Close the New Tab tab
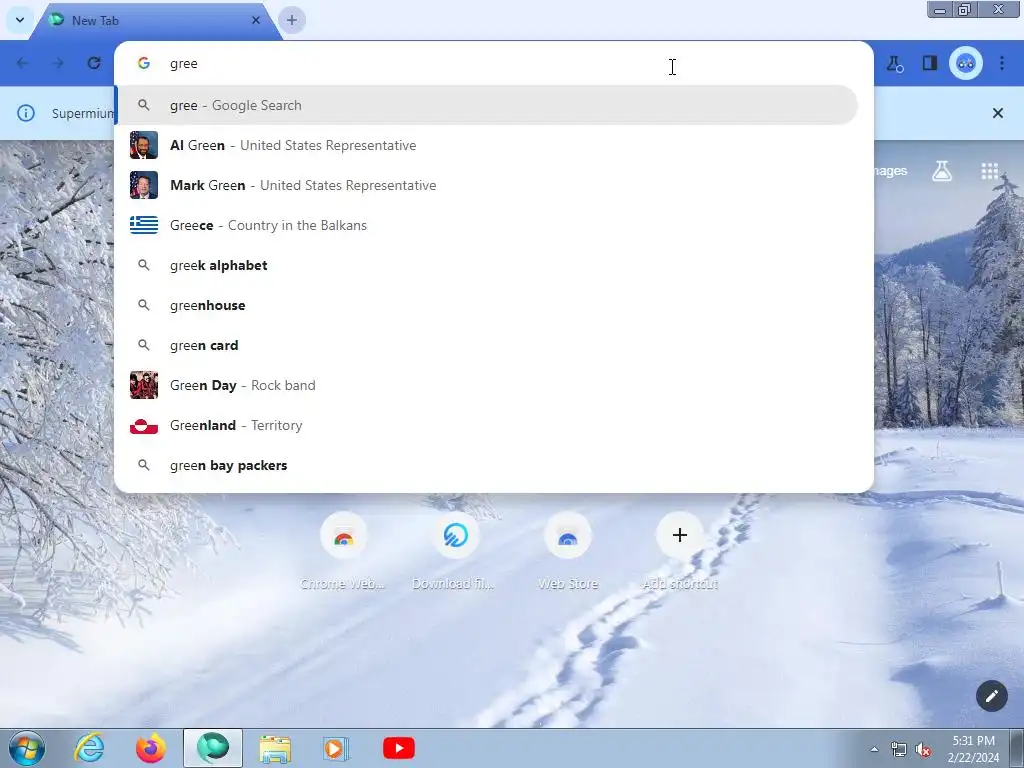 [x=255, y=20]
